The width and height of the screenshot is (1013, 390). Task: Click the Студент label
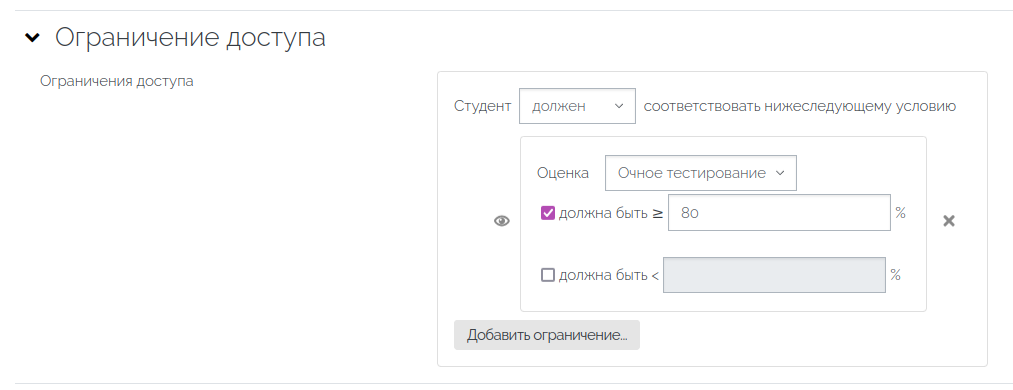tap(483, 106)
